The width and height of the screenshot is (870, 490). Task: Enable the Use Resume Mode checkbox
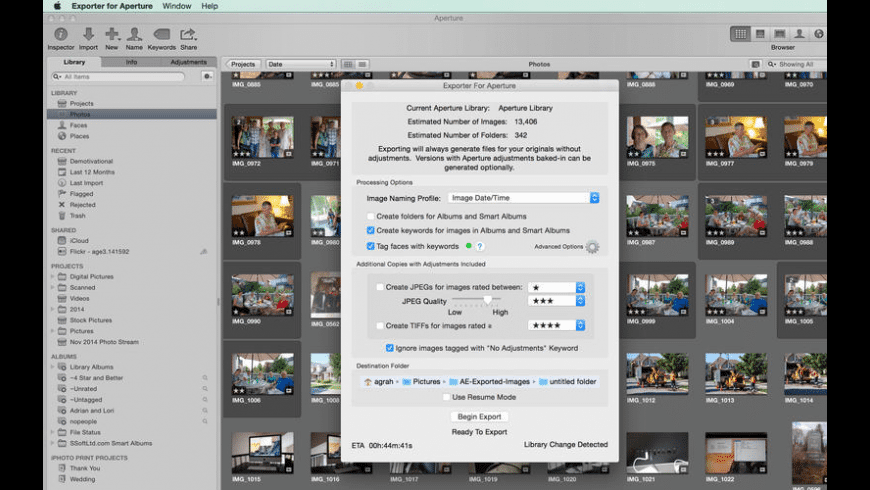(x=445, y=397)
